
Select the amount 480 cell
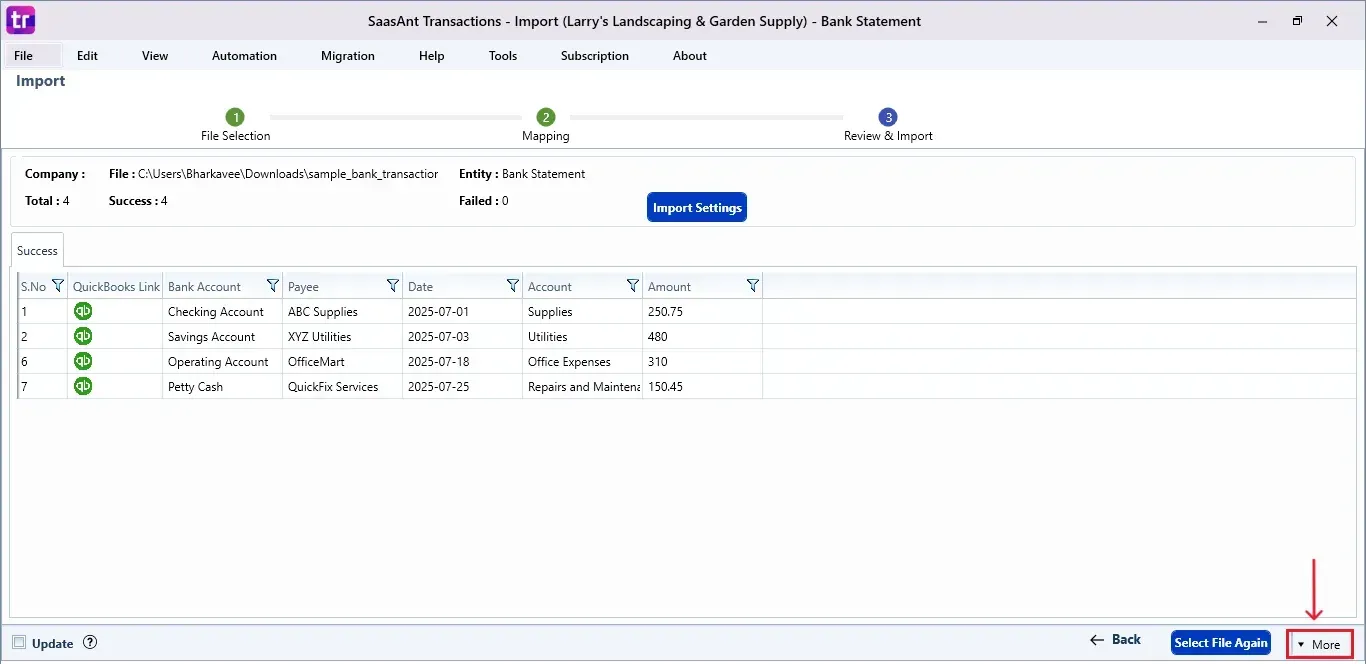[702, 337]
